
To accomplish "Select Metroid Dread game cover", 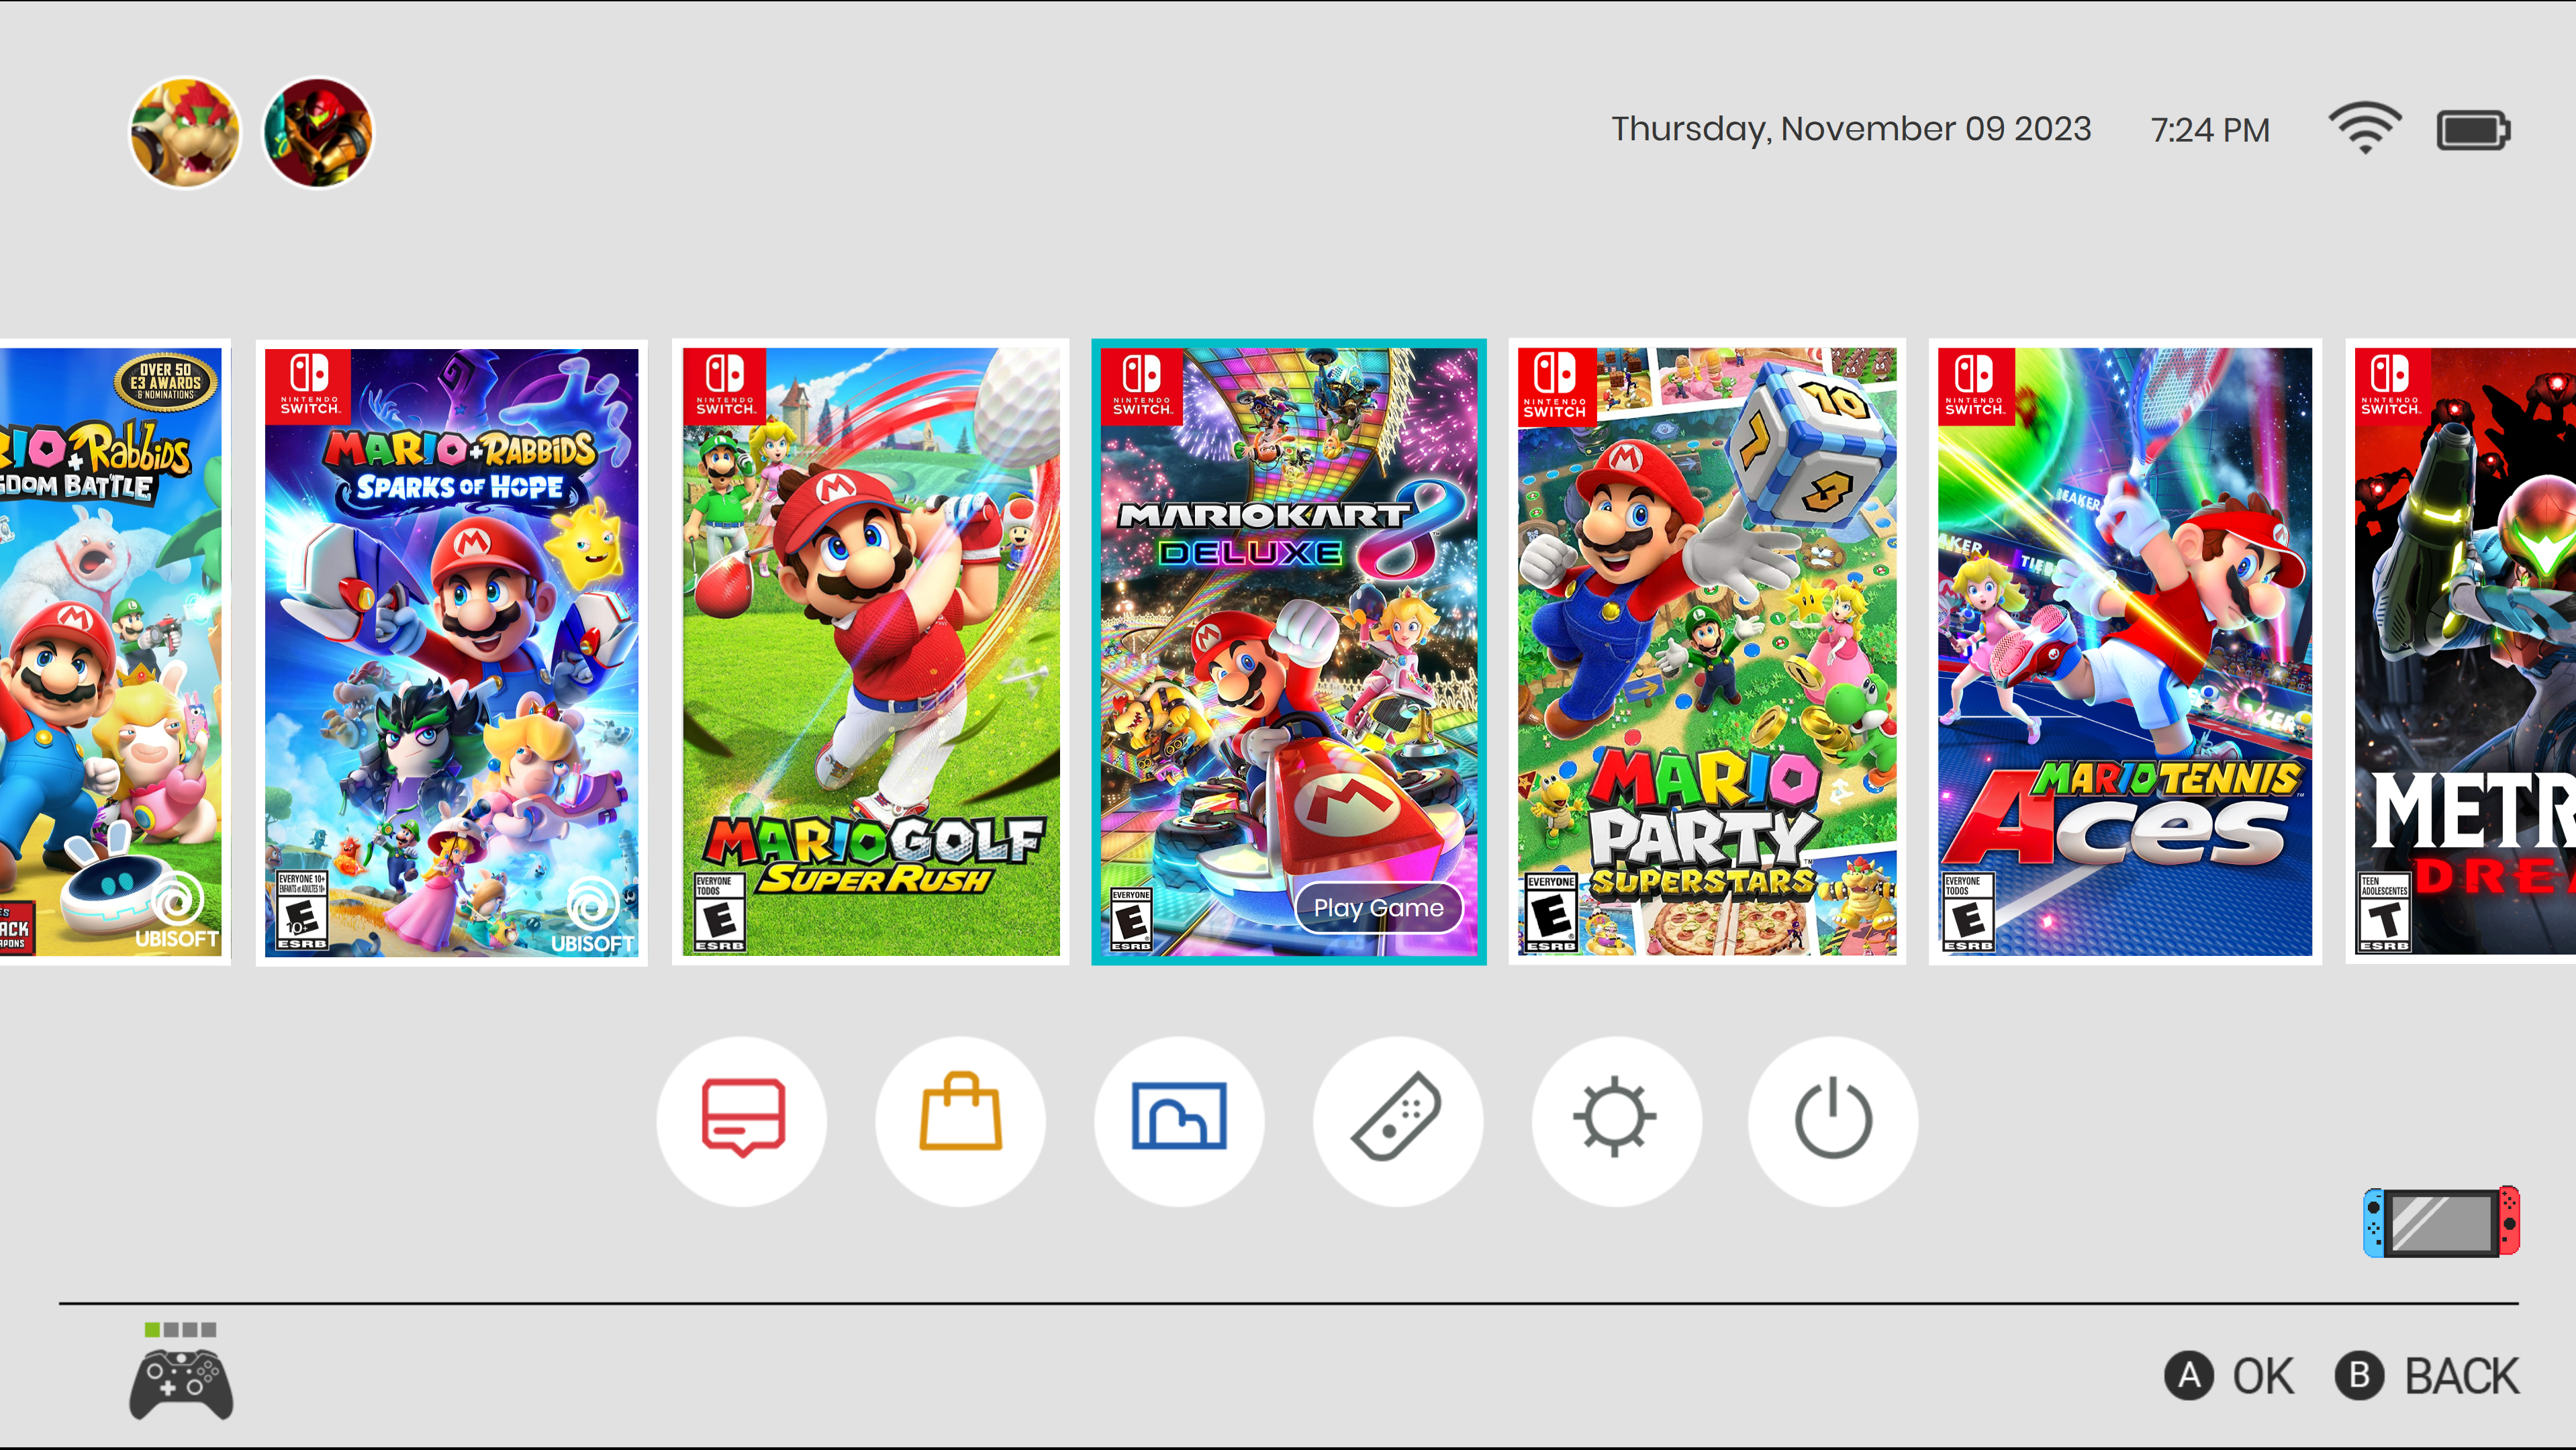I will pyautogui.click(x=2461, y=652).
